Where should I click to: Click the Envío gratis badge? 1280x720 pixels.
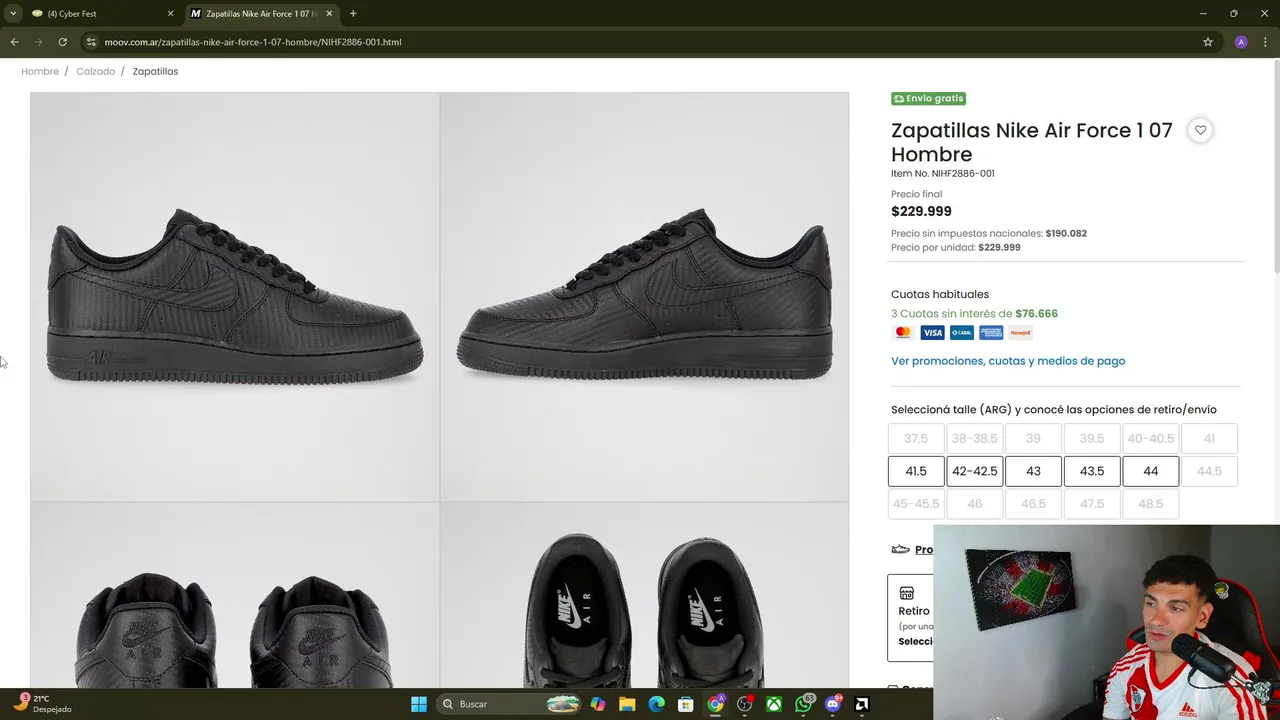coord(928,98)
